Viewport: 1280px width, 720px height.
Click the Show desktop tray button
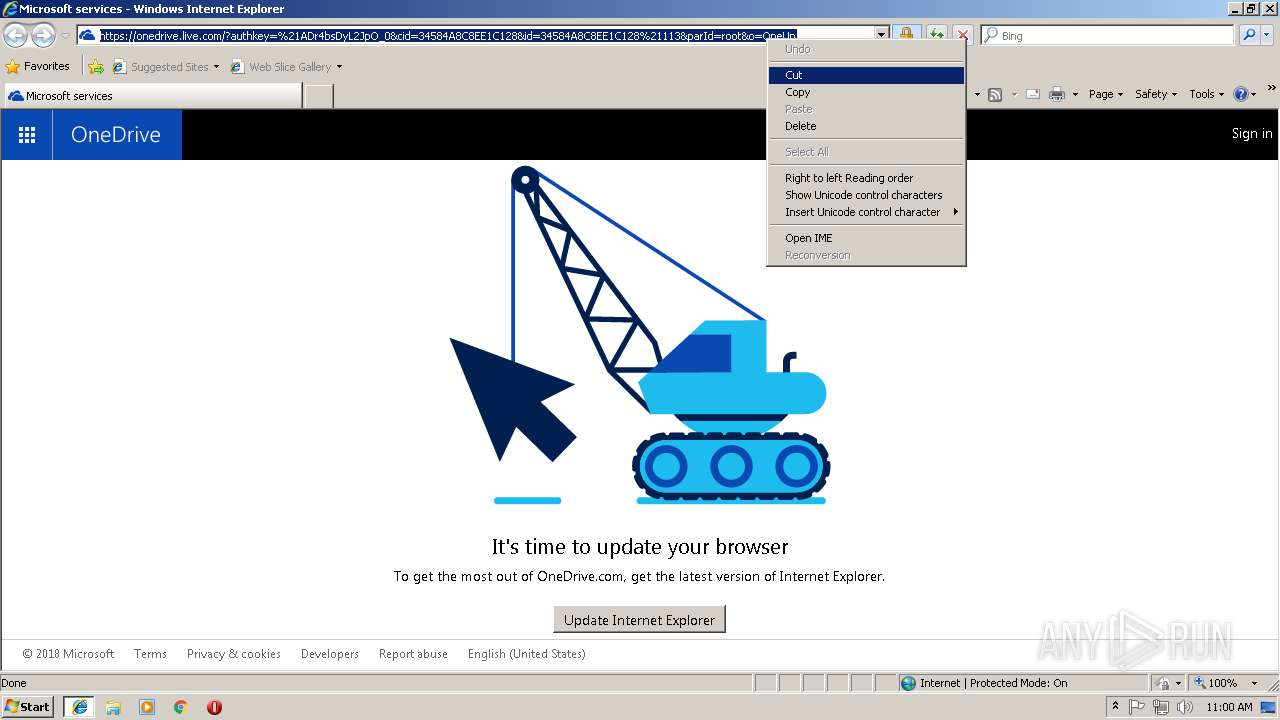pyautogui.click(x=1269, y=707)
